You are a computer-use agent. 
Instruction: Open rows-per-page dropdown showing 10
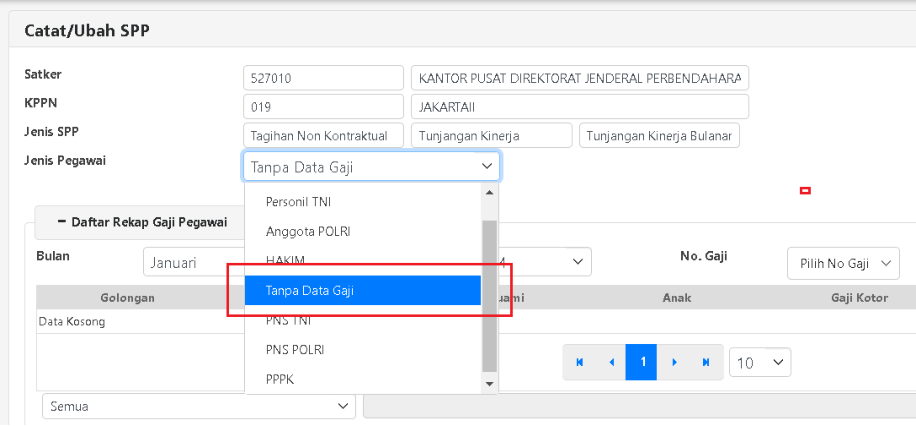(760, 363)
